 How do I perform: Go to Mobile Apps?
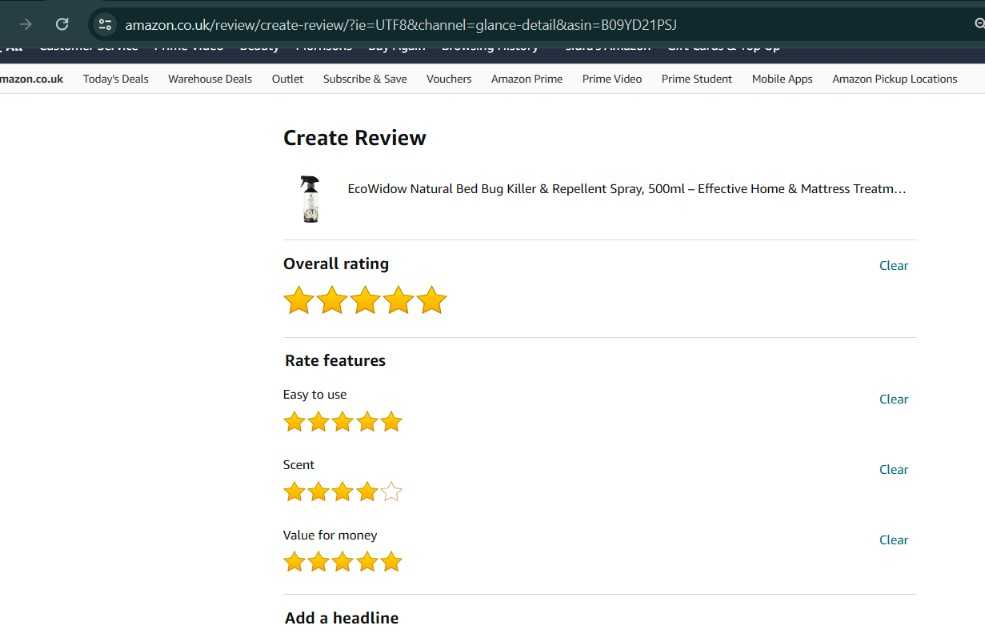coord(782,79)
